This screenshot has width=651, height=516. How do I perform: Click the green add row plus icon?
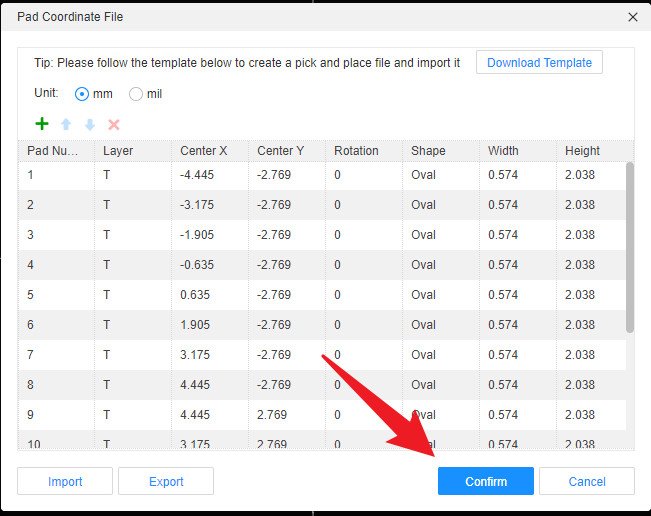pyautogui.click(x=42, y=124)
